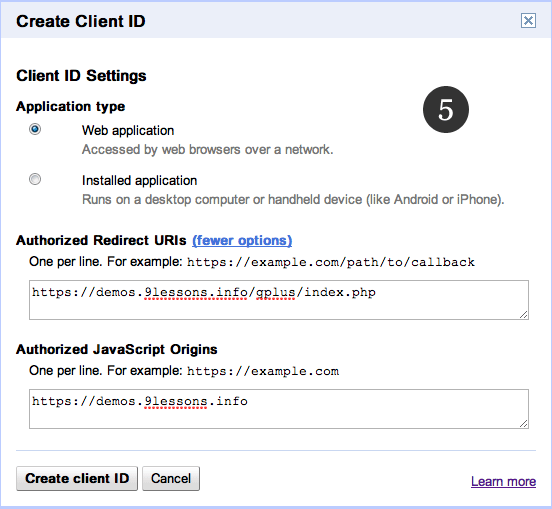552x509 pixels.
Task: Click the Installed application label text
Action: [x=139, y=181]
